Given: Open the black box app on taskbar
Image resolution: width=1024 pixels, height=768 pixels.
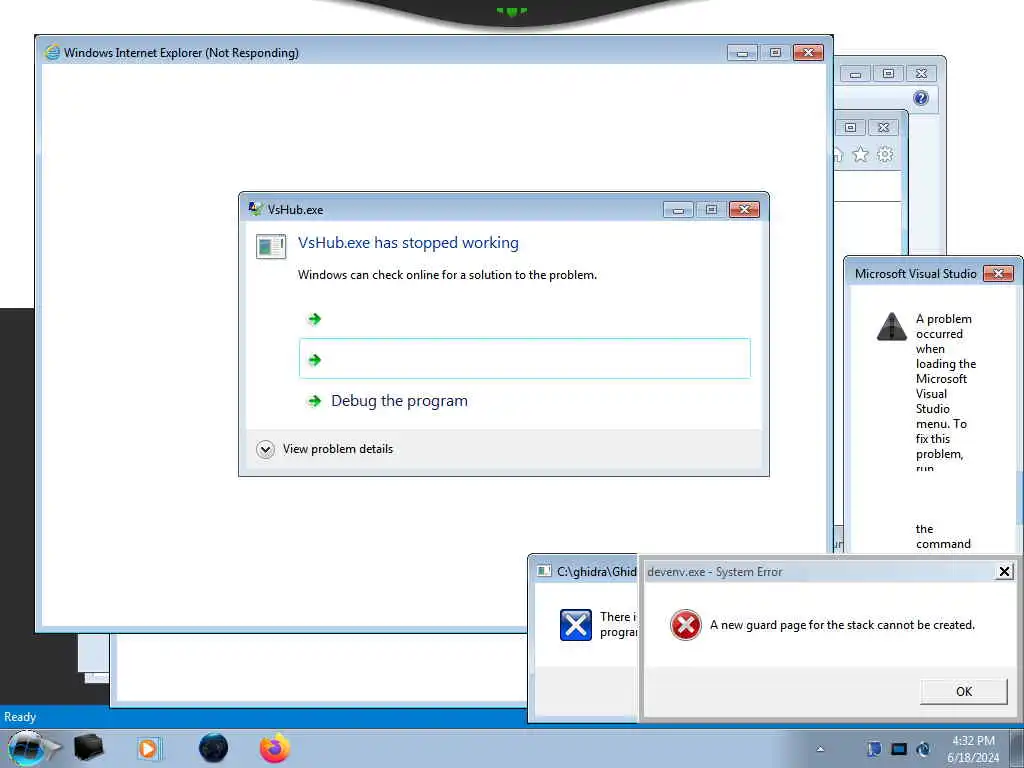Looking at the screenshot, I should click(x=89, y=748).
